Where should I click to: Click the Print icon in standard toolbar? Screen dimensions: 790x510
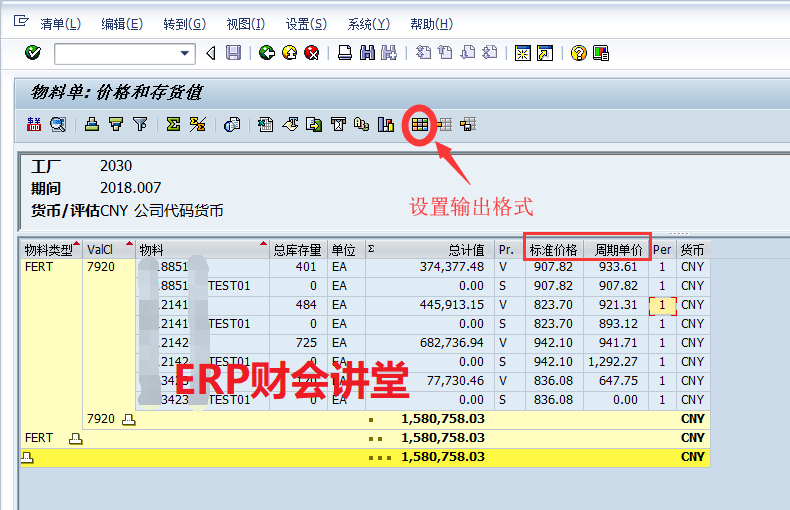tap(344, 53)
